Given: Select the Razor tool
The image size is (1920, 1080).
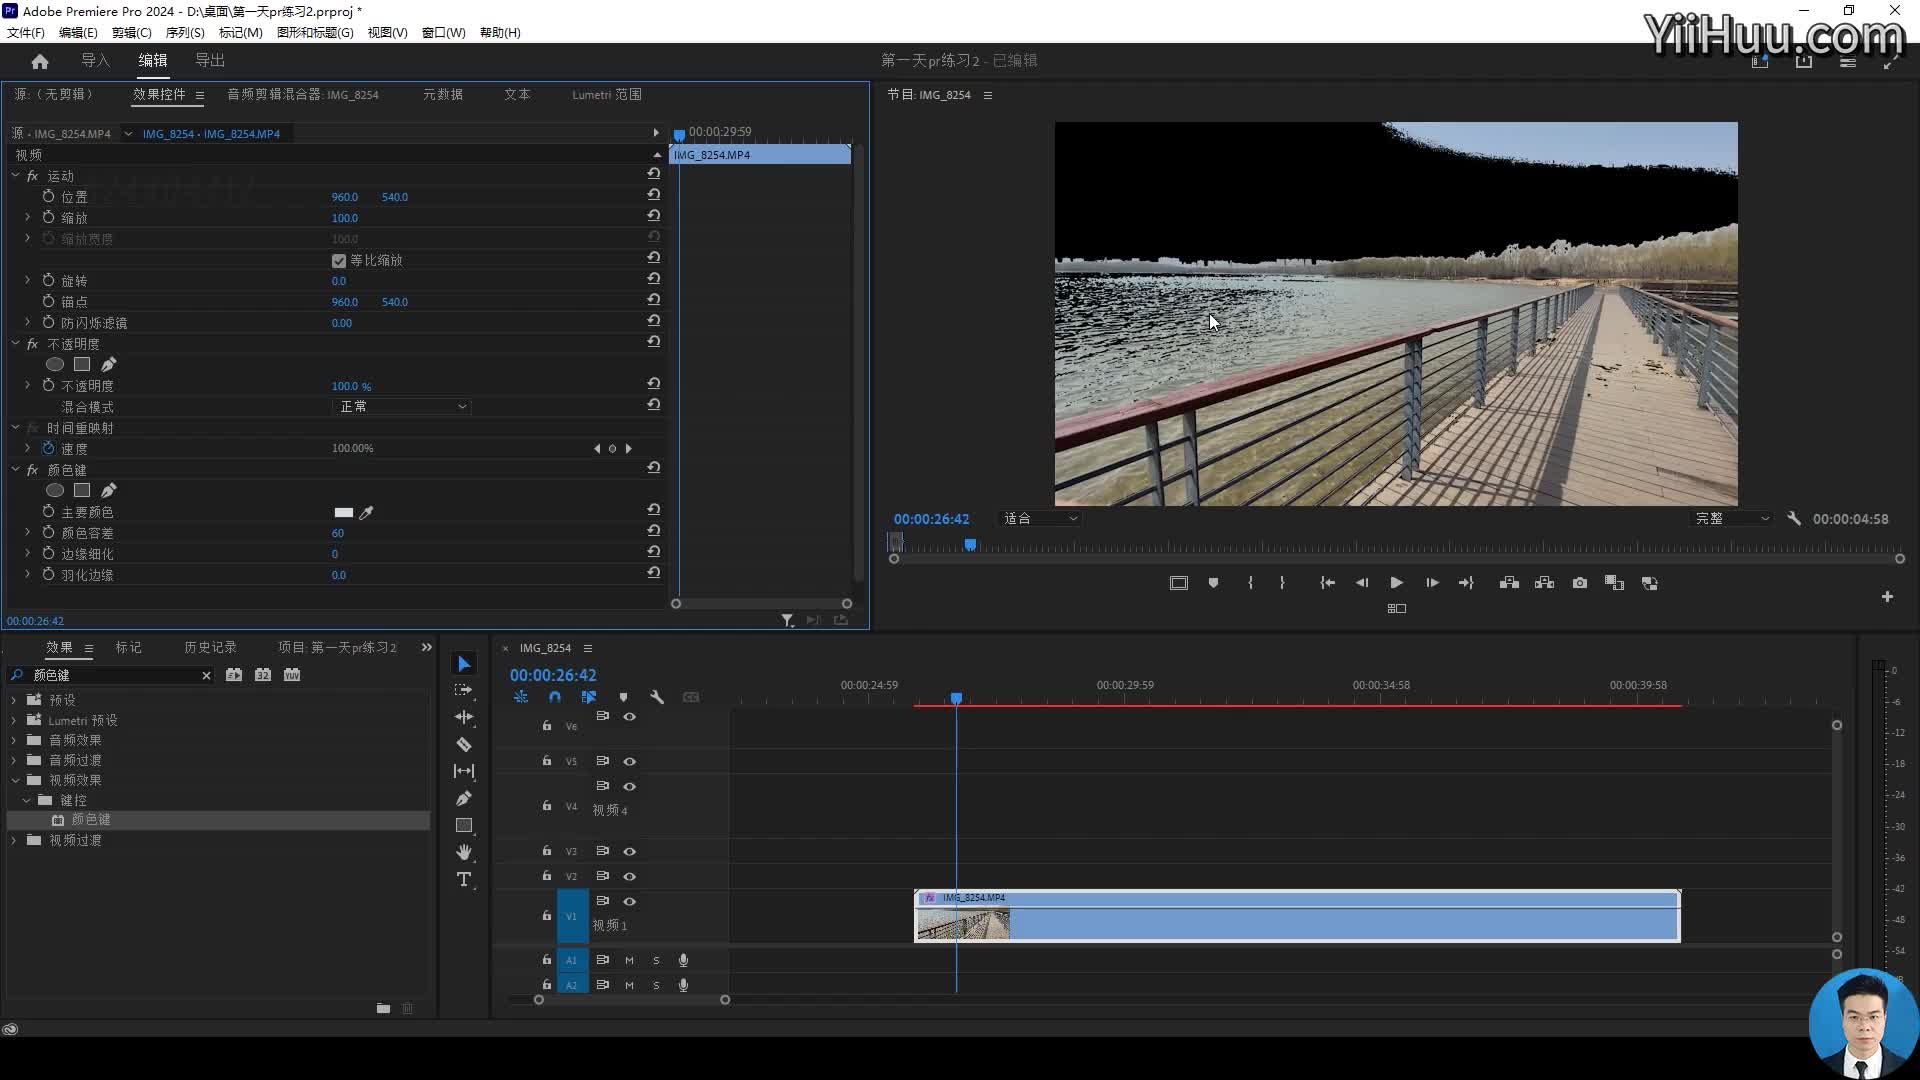Looking at the screenshot, I should (x=464, y=744).
